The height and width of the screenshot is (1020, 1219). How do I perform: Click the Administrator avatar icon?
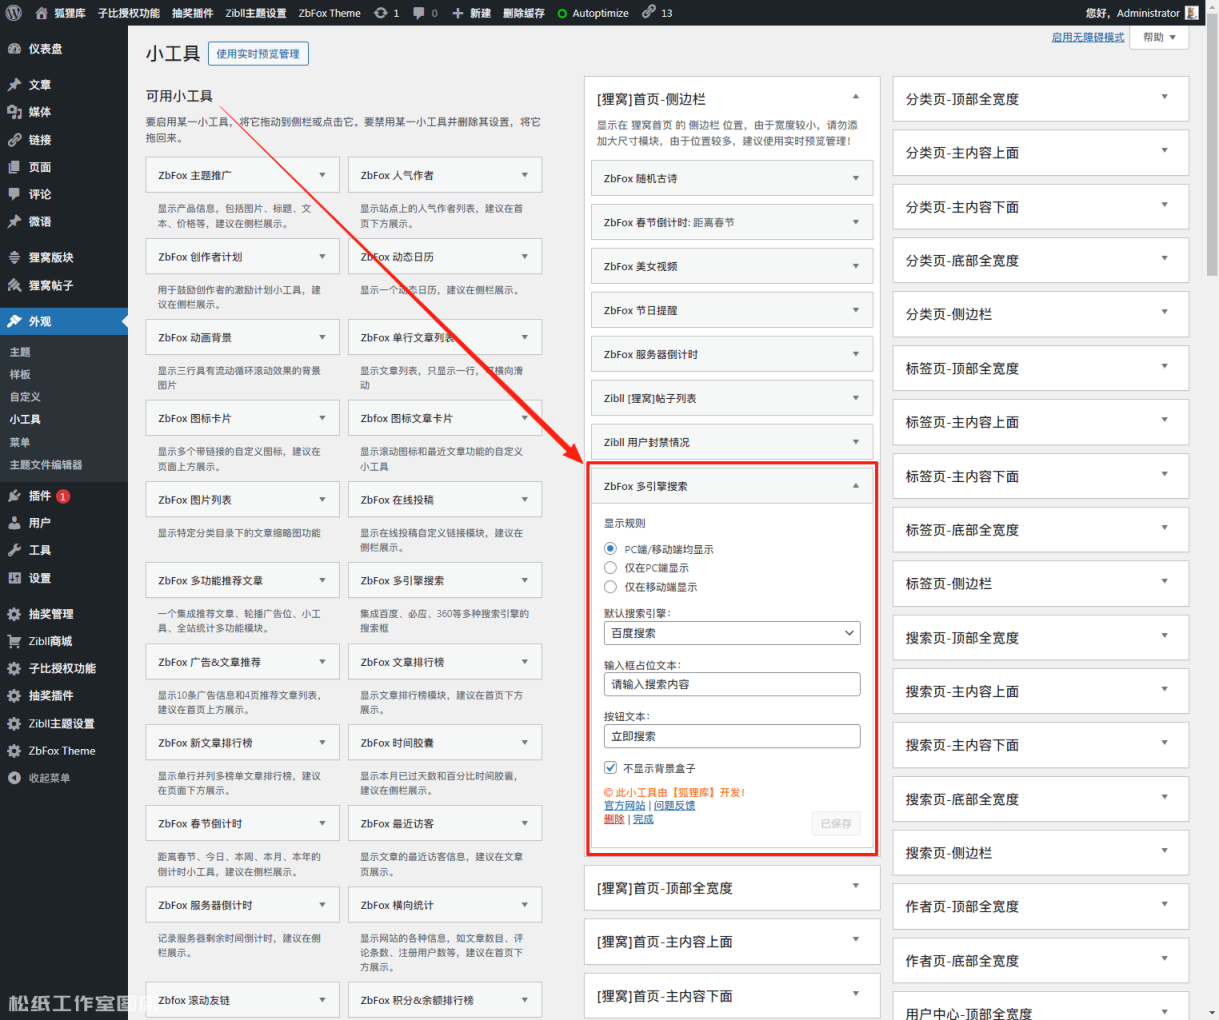coord(1191,13)
